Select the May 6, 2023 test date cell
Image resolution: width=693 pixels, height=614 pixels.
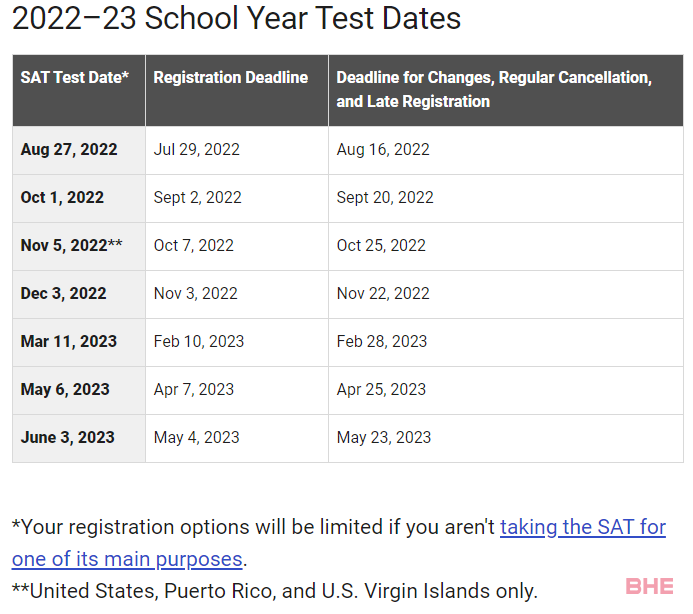pyautogui.click(x=79, y=390)
